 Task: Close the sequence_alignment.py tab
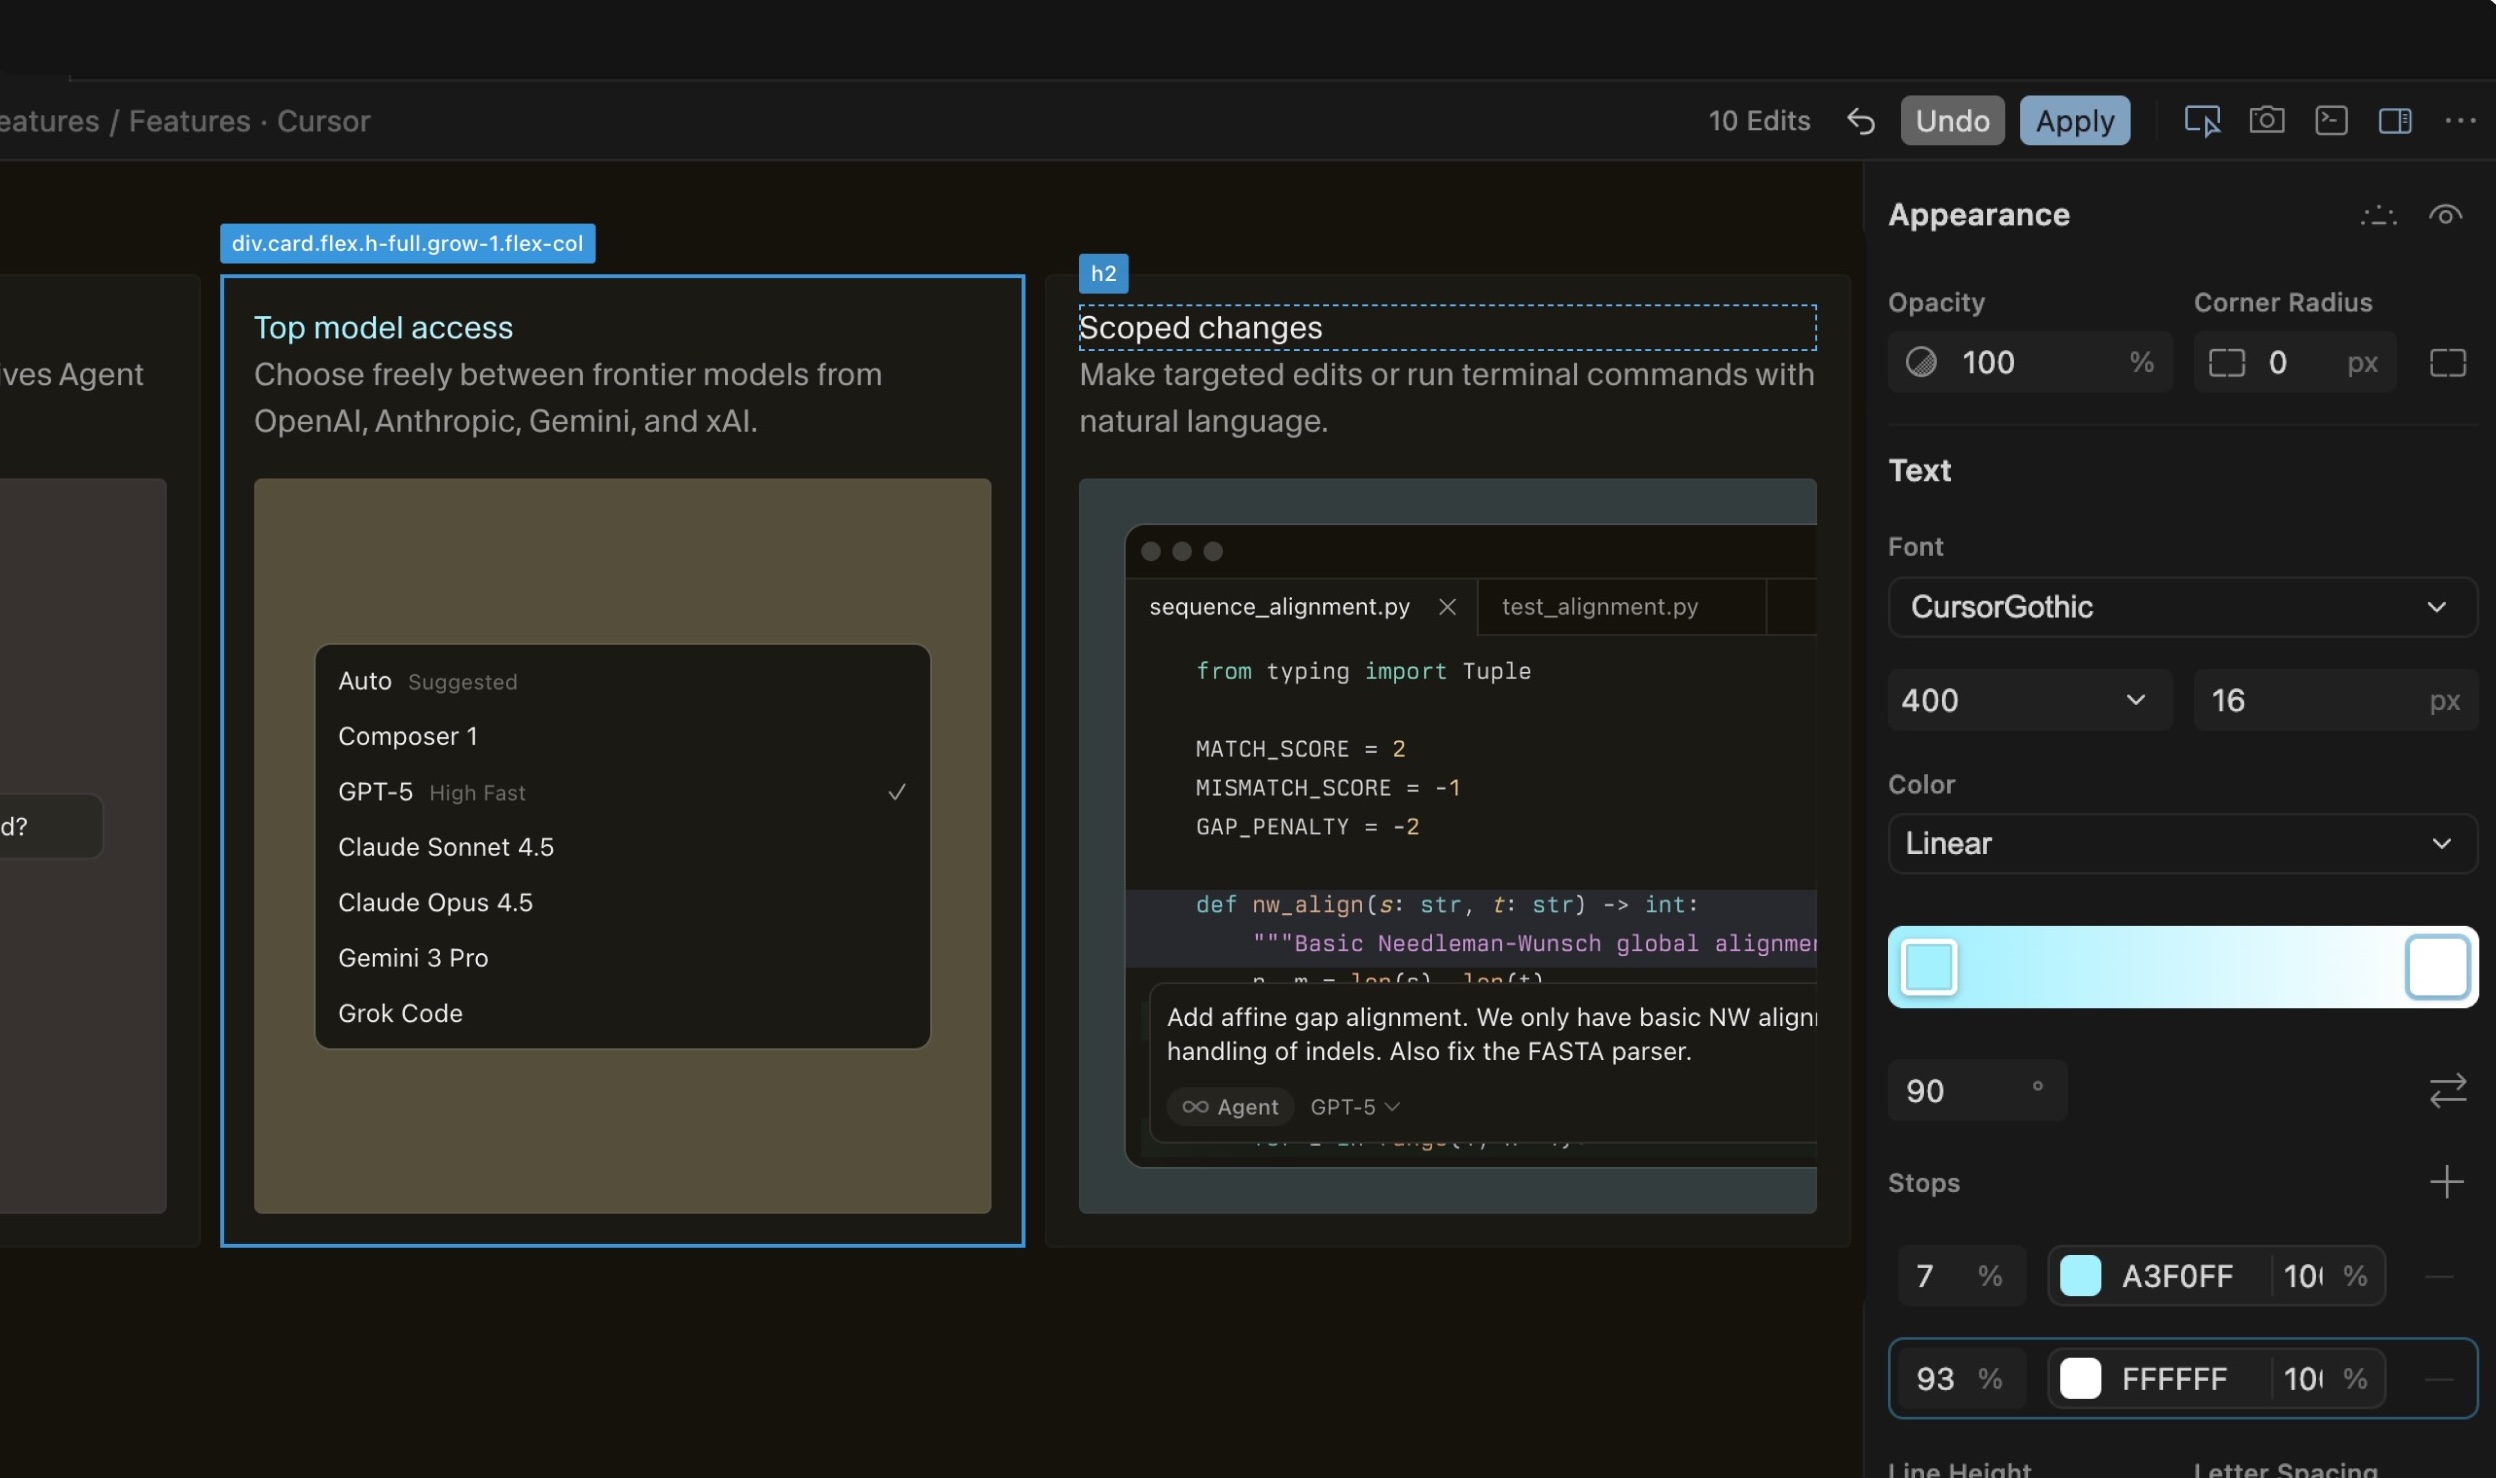click(1446, 607)
